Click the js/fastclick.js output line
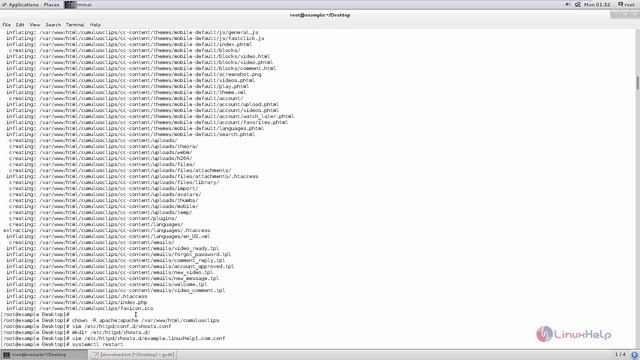The image size is (640, 360). [x=135, y=38]
